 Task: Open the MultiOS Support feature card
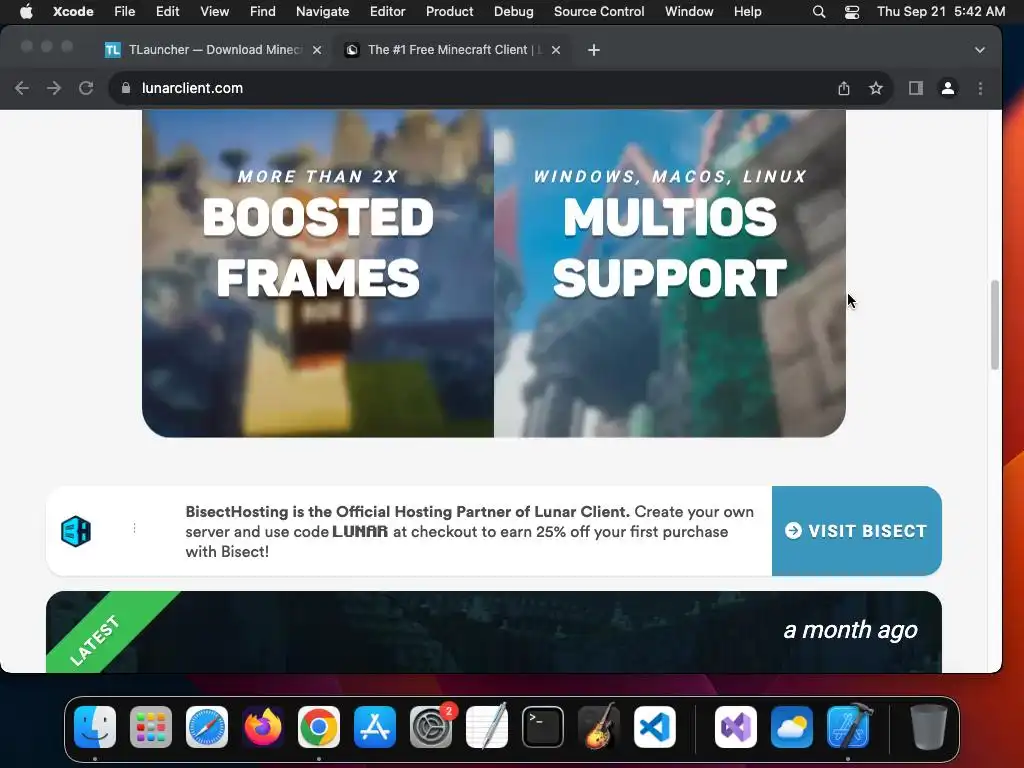[670, 273]
